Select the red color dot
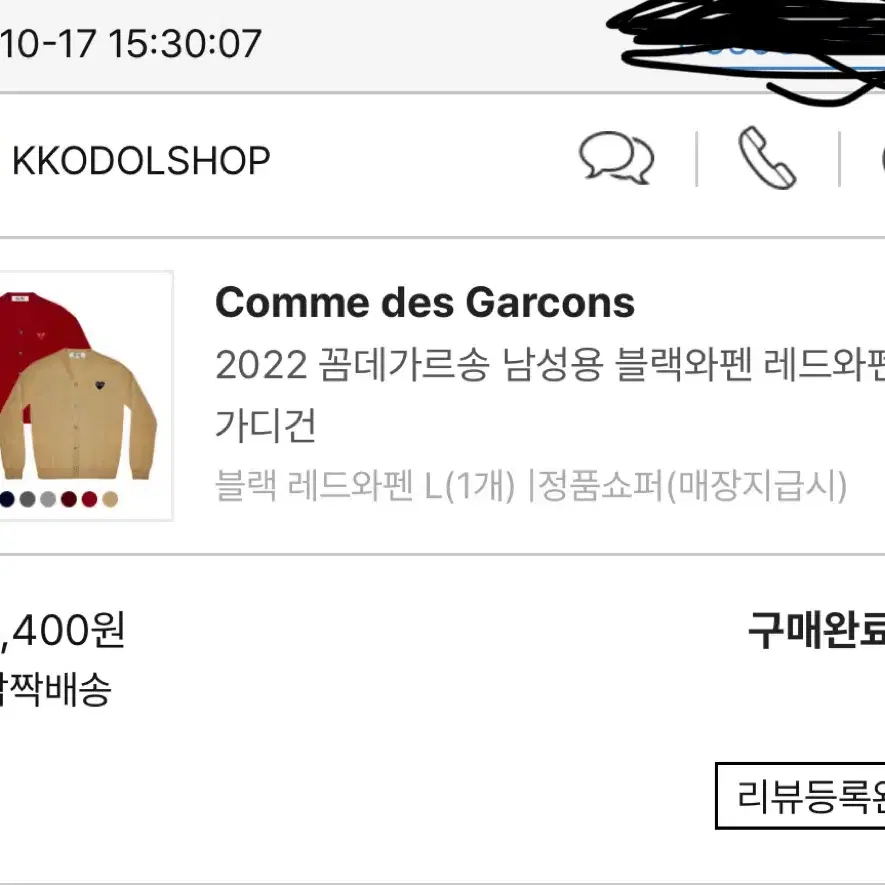 (89, 499)
